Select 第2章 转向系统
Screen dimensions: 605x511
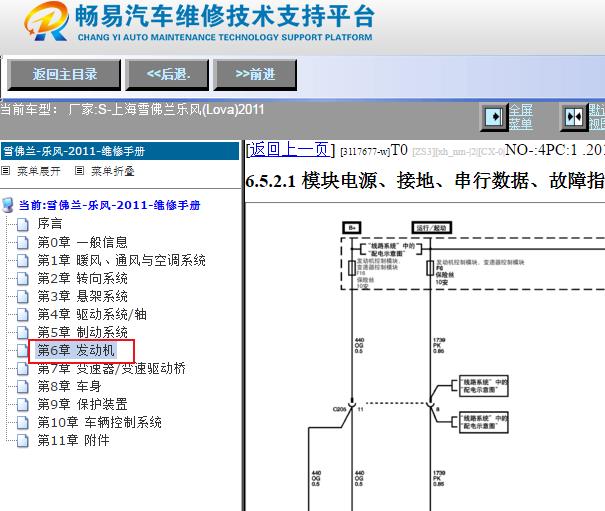tap(83, 278)
